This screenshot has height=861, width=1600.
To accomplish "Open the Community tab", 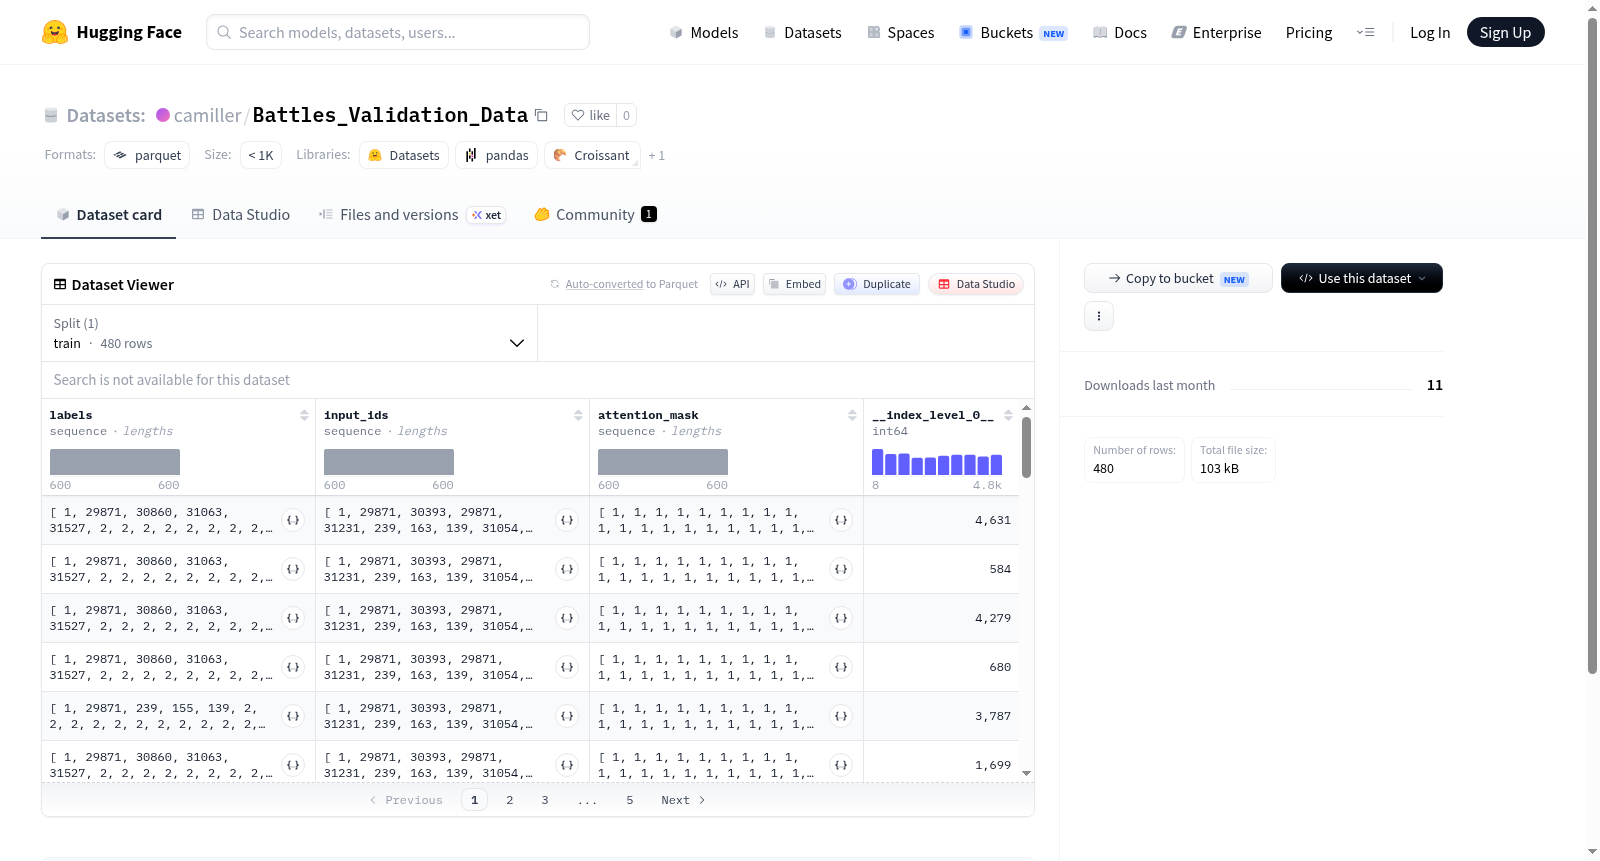I will (x=595, y=215).
